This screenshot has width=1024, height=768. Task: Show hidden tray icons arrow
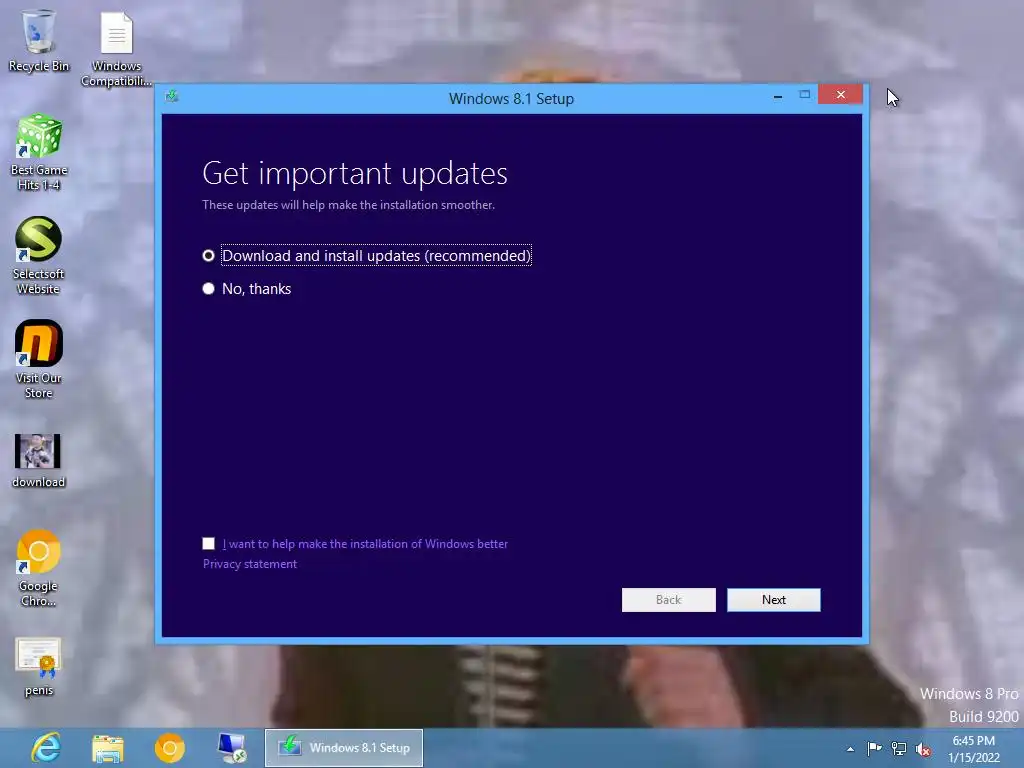850,749
